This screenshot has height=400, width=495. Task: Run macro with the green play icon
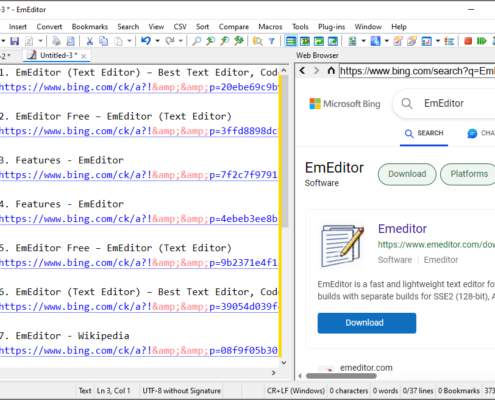click(482, 41)
